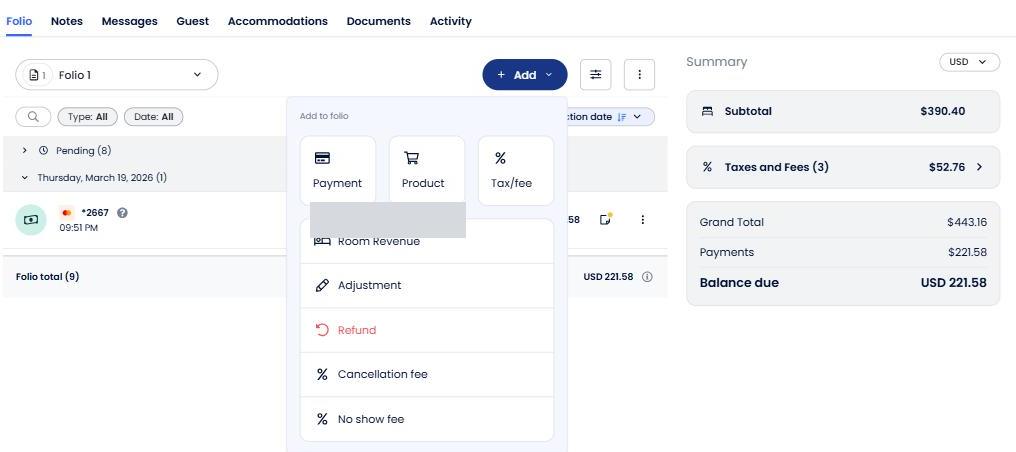Expand Taxes and Fees (3) details

[x=979, y=167]
